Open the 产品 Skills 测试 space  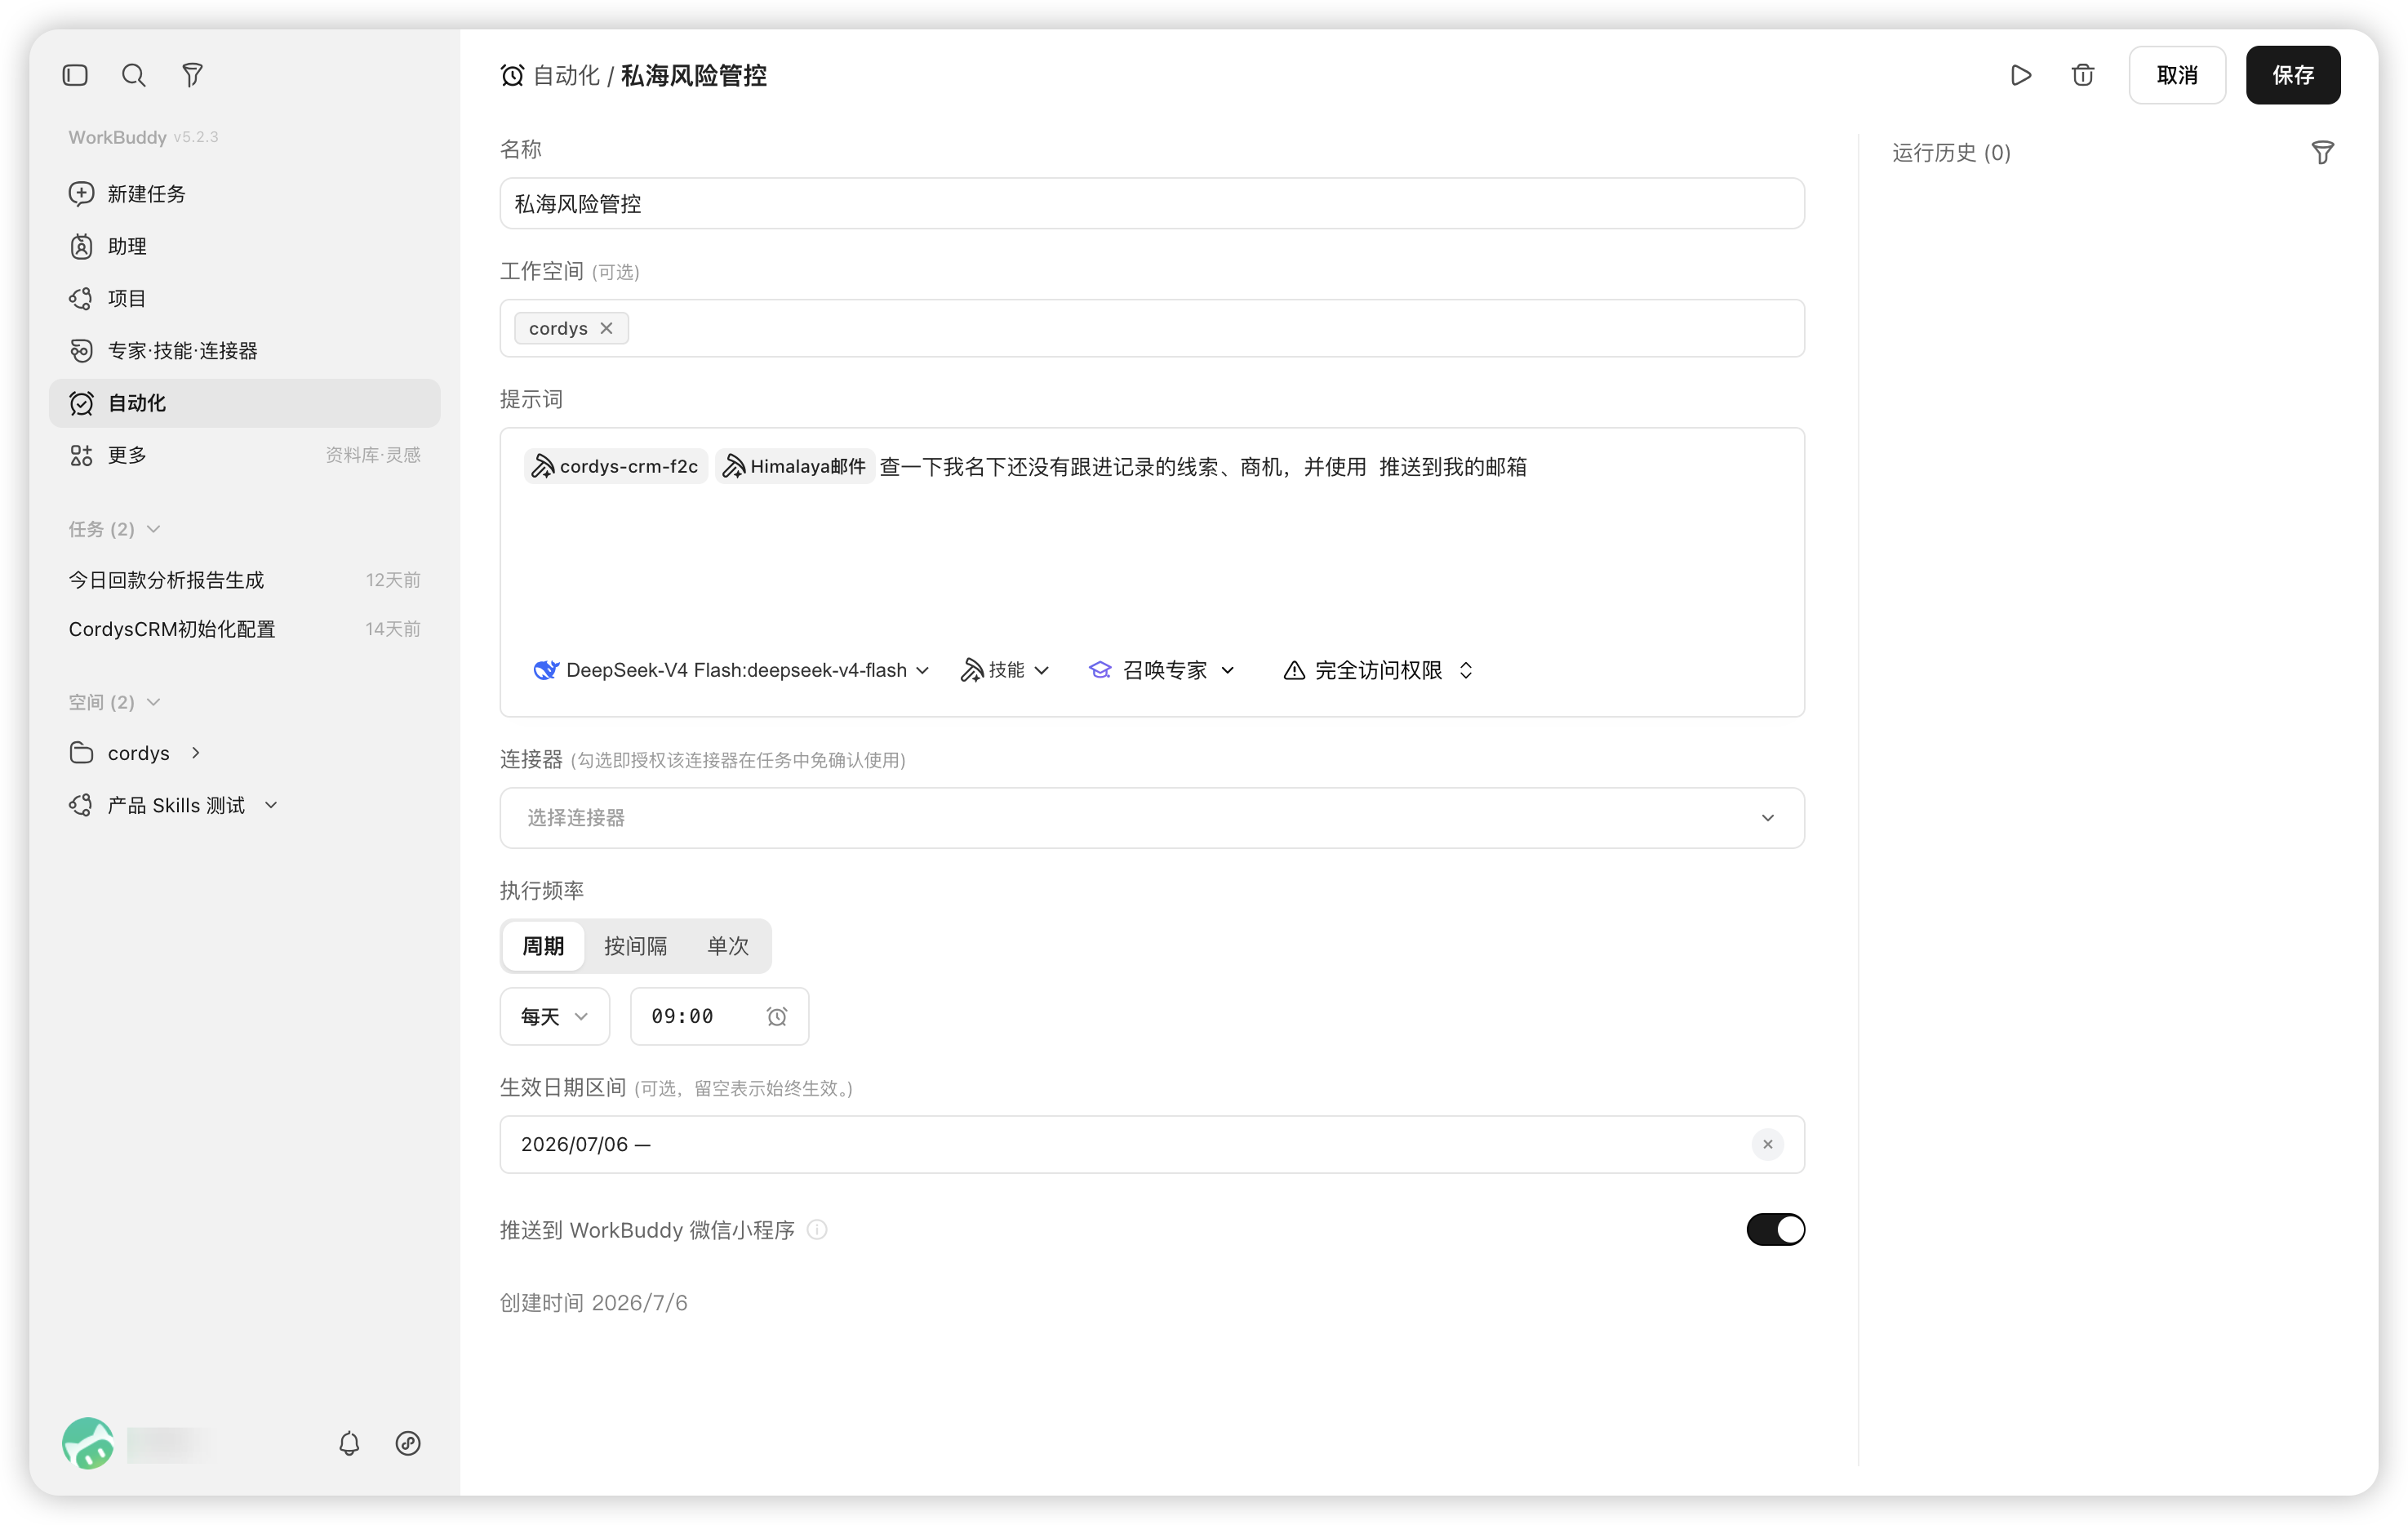[x=176, y=805]
